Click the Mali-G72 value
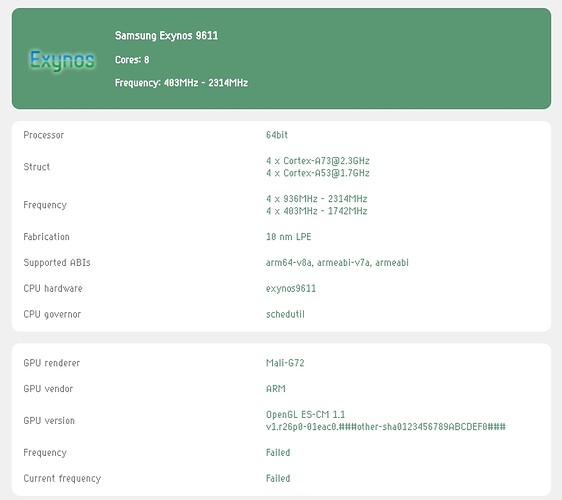 (285, 363)
